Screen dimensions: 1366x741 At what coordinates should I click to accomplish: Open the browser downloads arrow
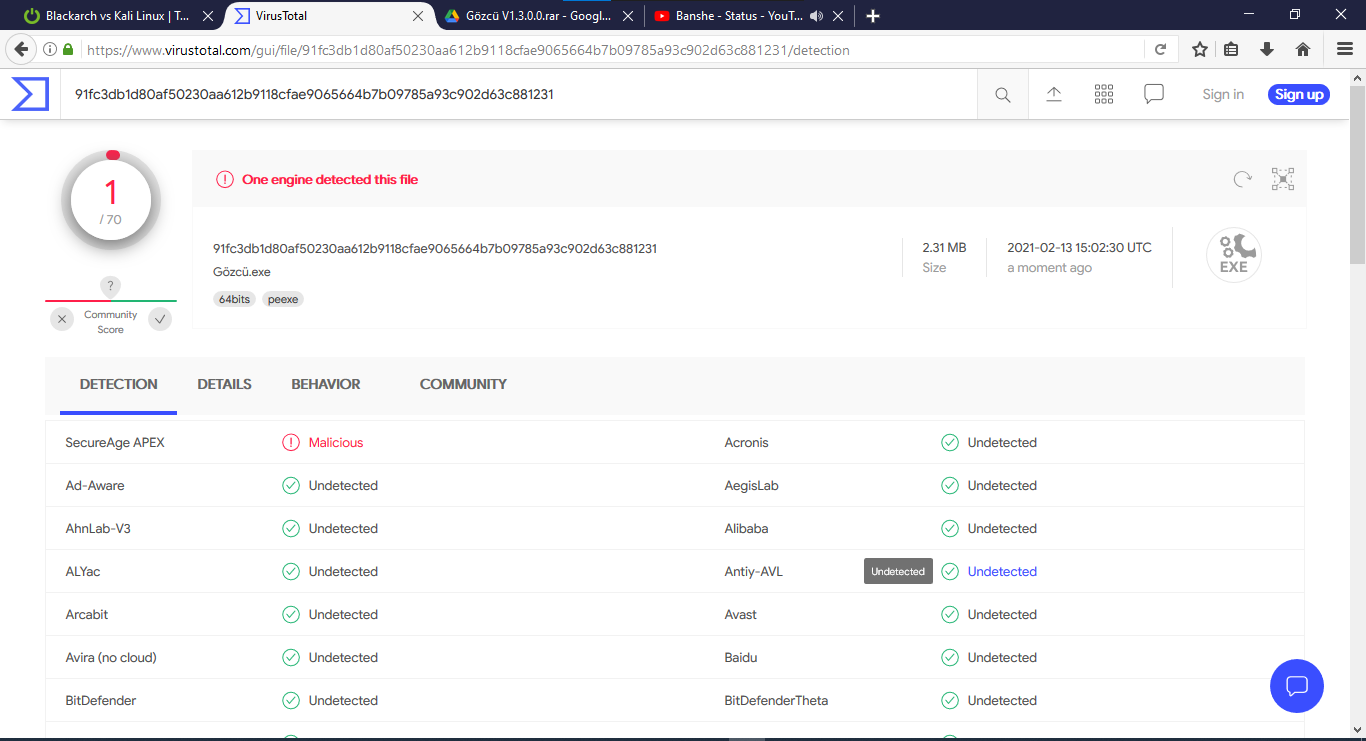(x=1267, y=49)
